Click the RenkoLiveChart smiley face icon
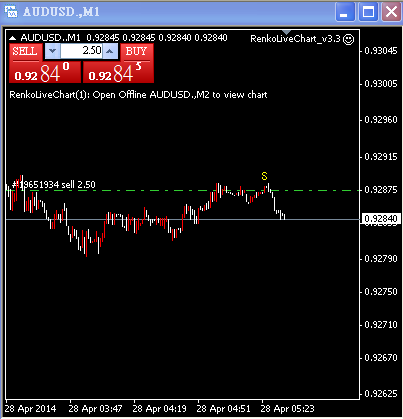Viewport: 403px width, 419px height. click(349, 39)
